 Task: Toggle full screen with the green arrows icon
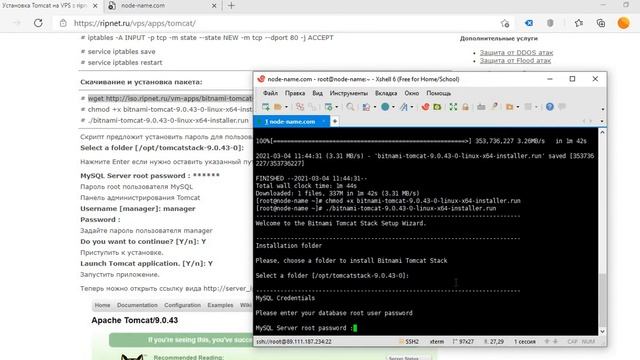click(453, 107)
